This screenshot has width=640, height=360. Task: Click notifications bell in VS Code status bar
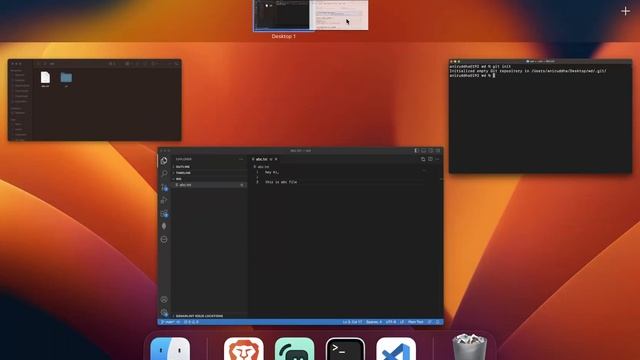438,322
